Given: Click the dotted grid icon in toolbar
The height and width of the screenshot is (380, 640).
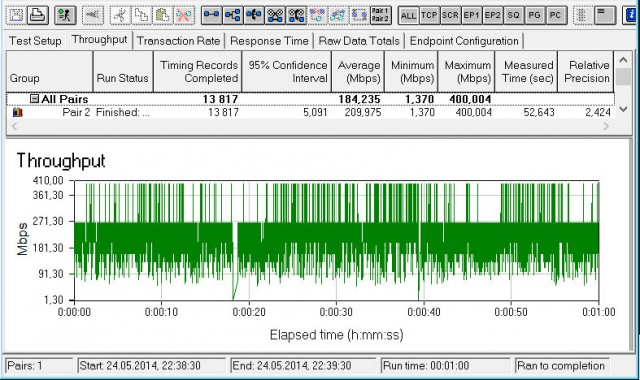Looking at the screenshot, I should [x=583, y=16].
